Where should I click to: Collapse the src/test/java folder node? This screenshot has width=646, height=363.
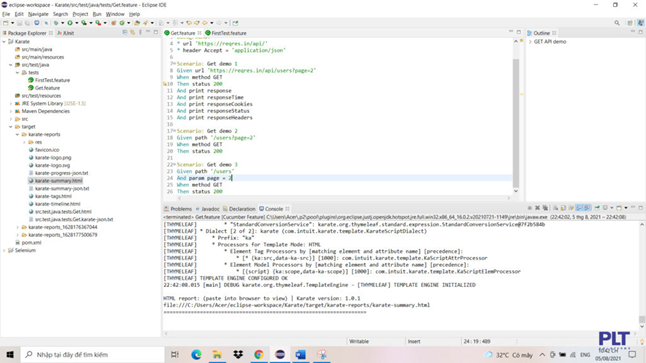pyautogui.click(x=11, y=65)
